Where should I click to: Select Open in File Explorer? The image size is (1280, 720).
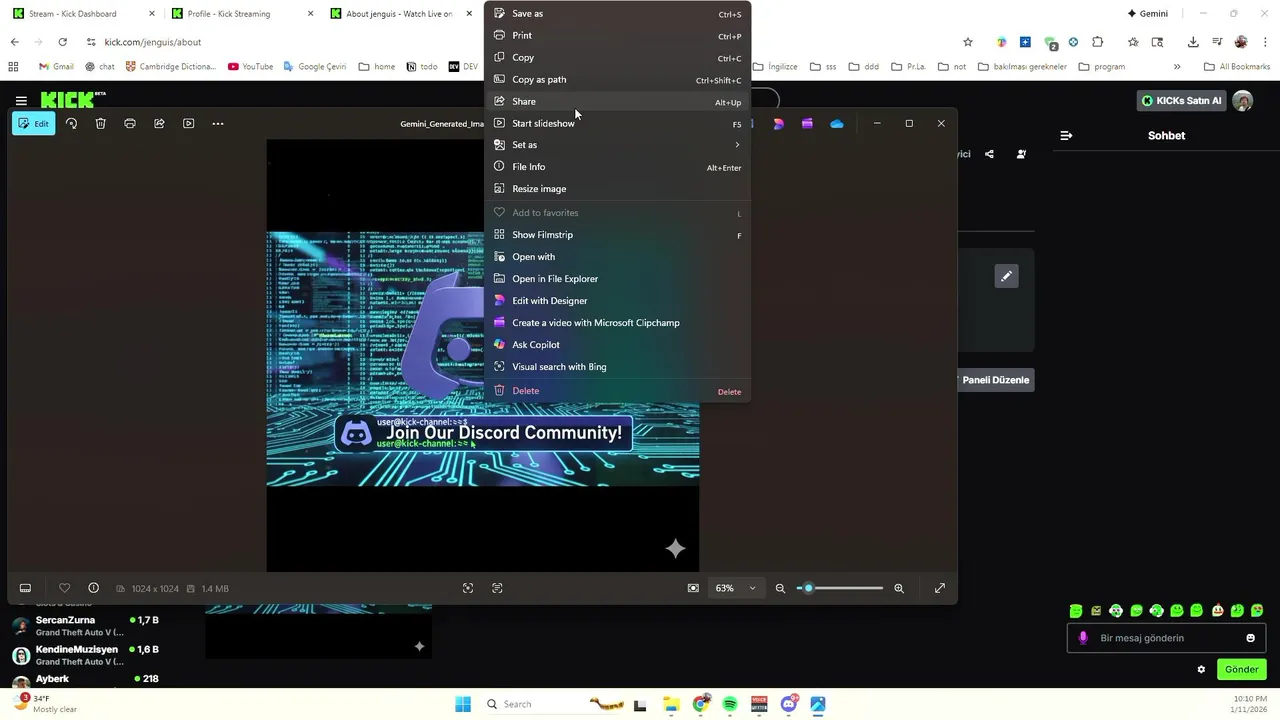click(617, 279)
